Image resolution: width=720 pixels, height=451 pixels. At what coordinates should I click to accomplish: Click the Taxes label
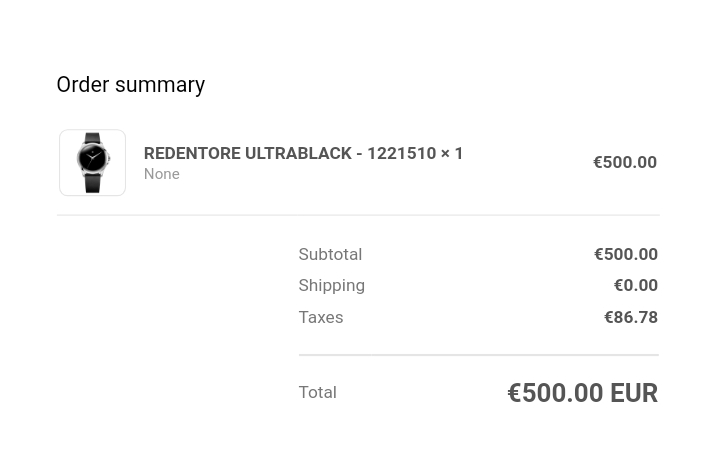(x=321, y=317)
